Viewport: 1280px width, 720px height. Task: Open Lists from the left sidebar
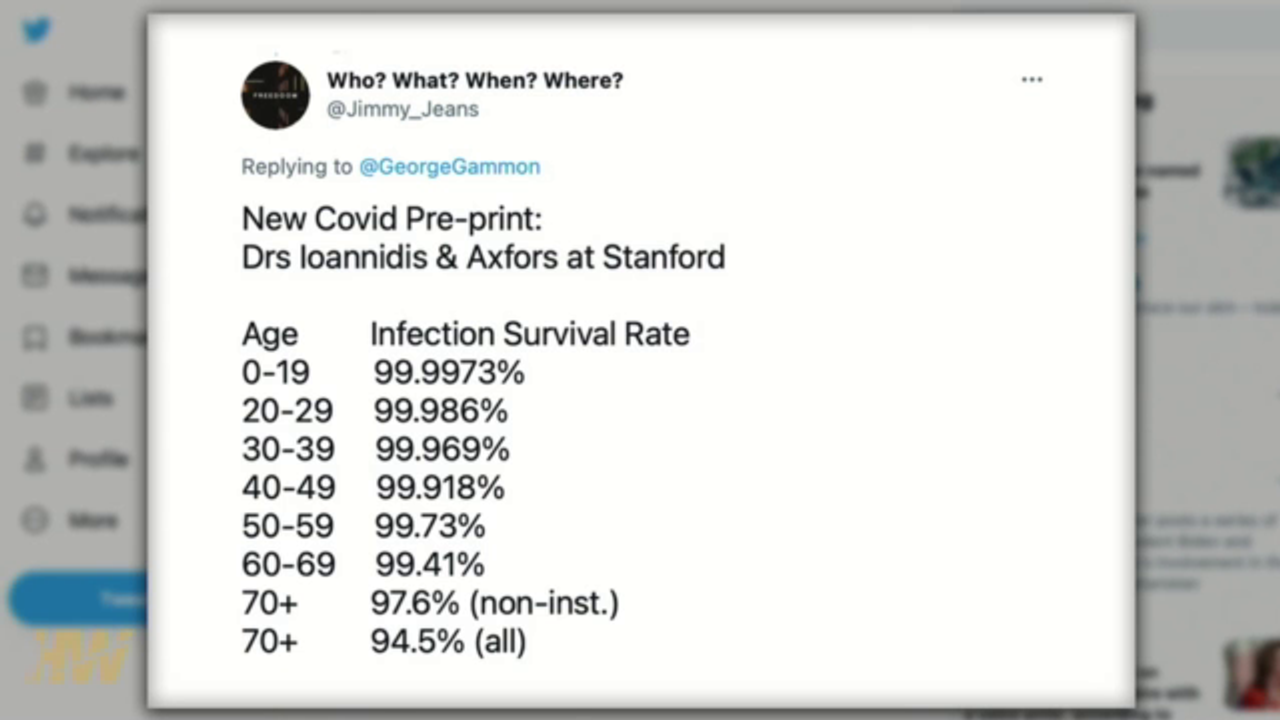[x=36, y=398]
